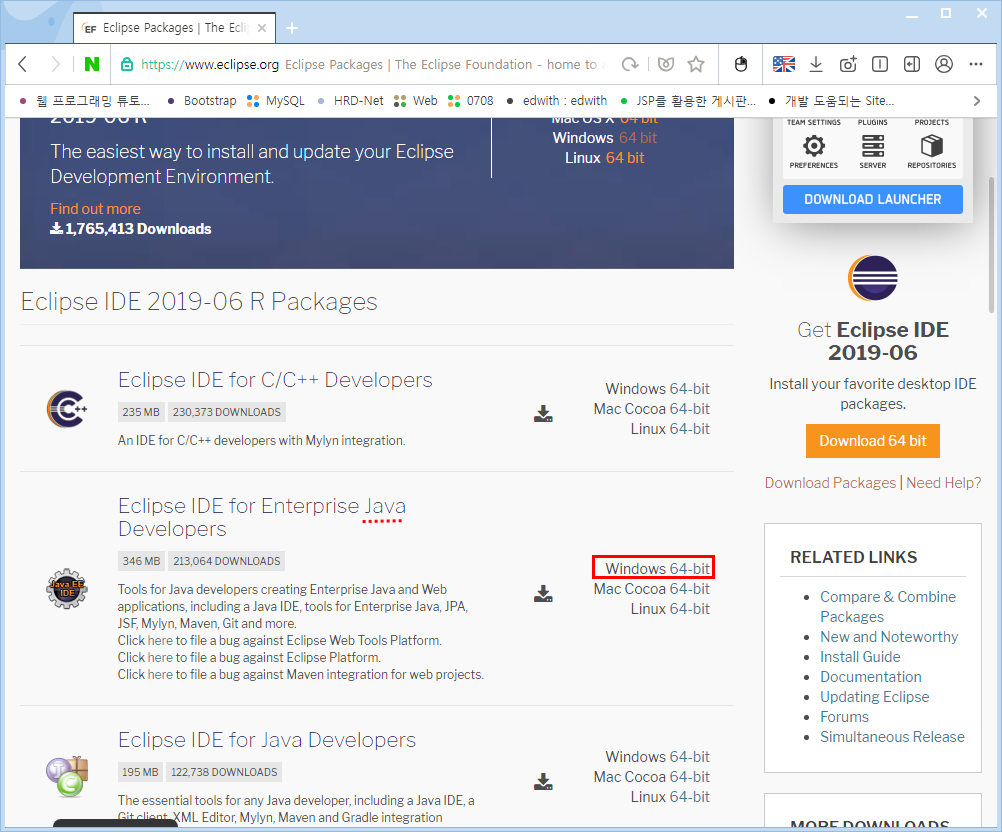
Task: Open Install Guide link
Action: click(x=860, y=657)
